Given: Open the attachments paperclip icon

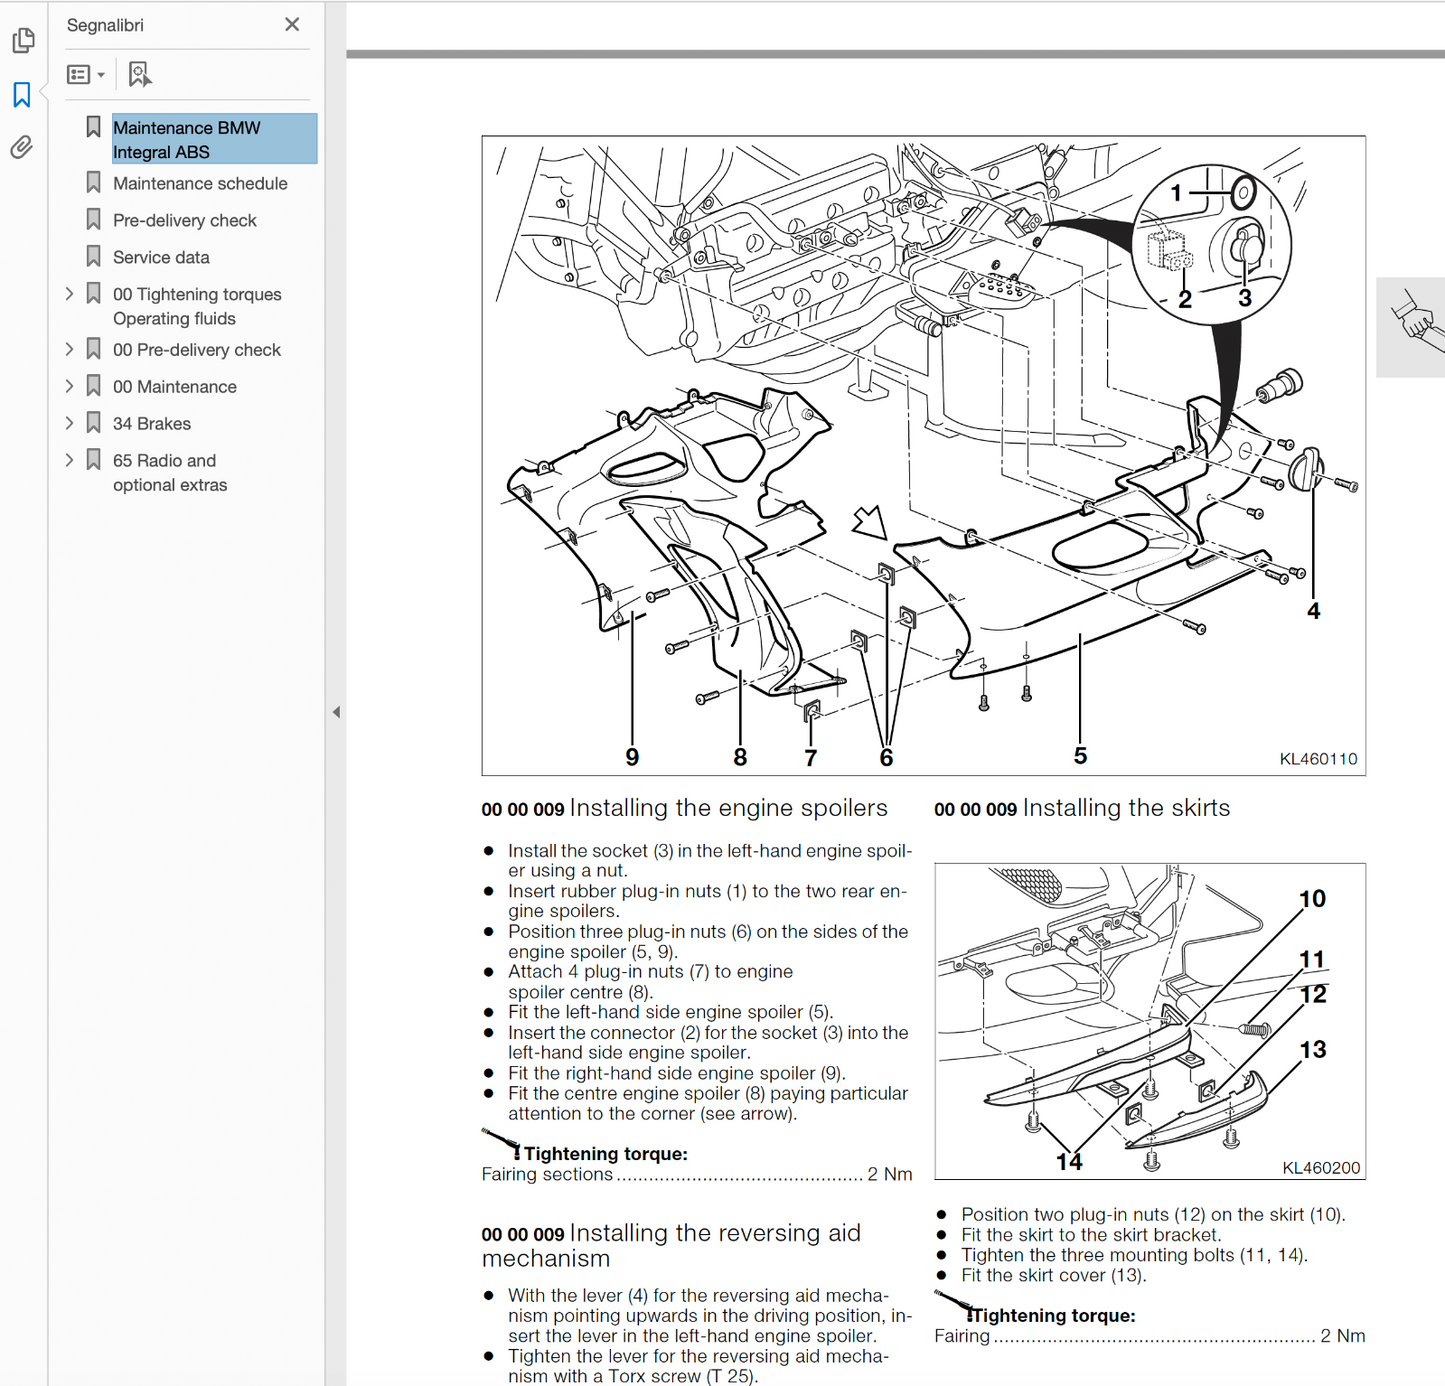Looking at the screenshot, I should (x=22, y=148).
